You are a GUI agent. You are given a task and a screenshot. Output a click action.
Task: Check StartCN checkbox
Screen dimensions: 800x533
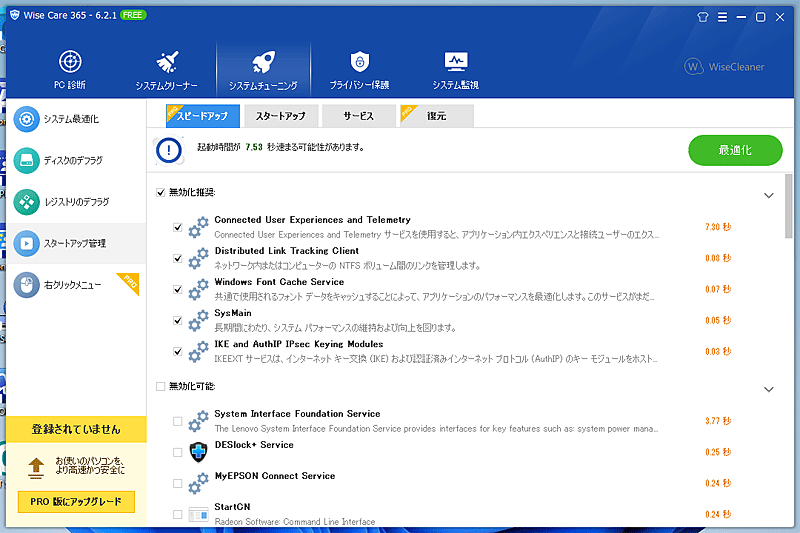[x=178, y=515]
